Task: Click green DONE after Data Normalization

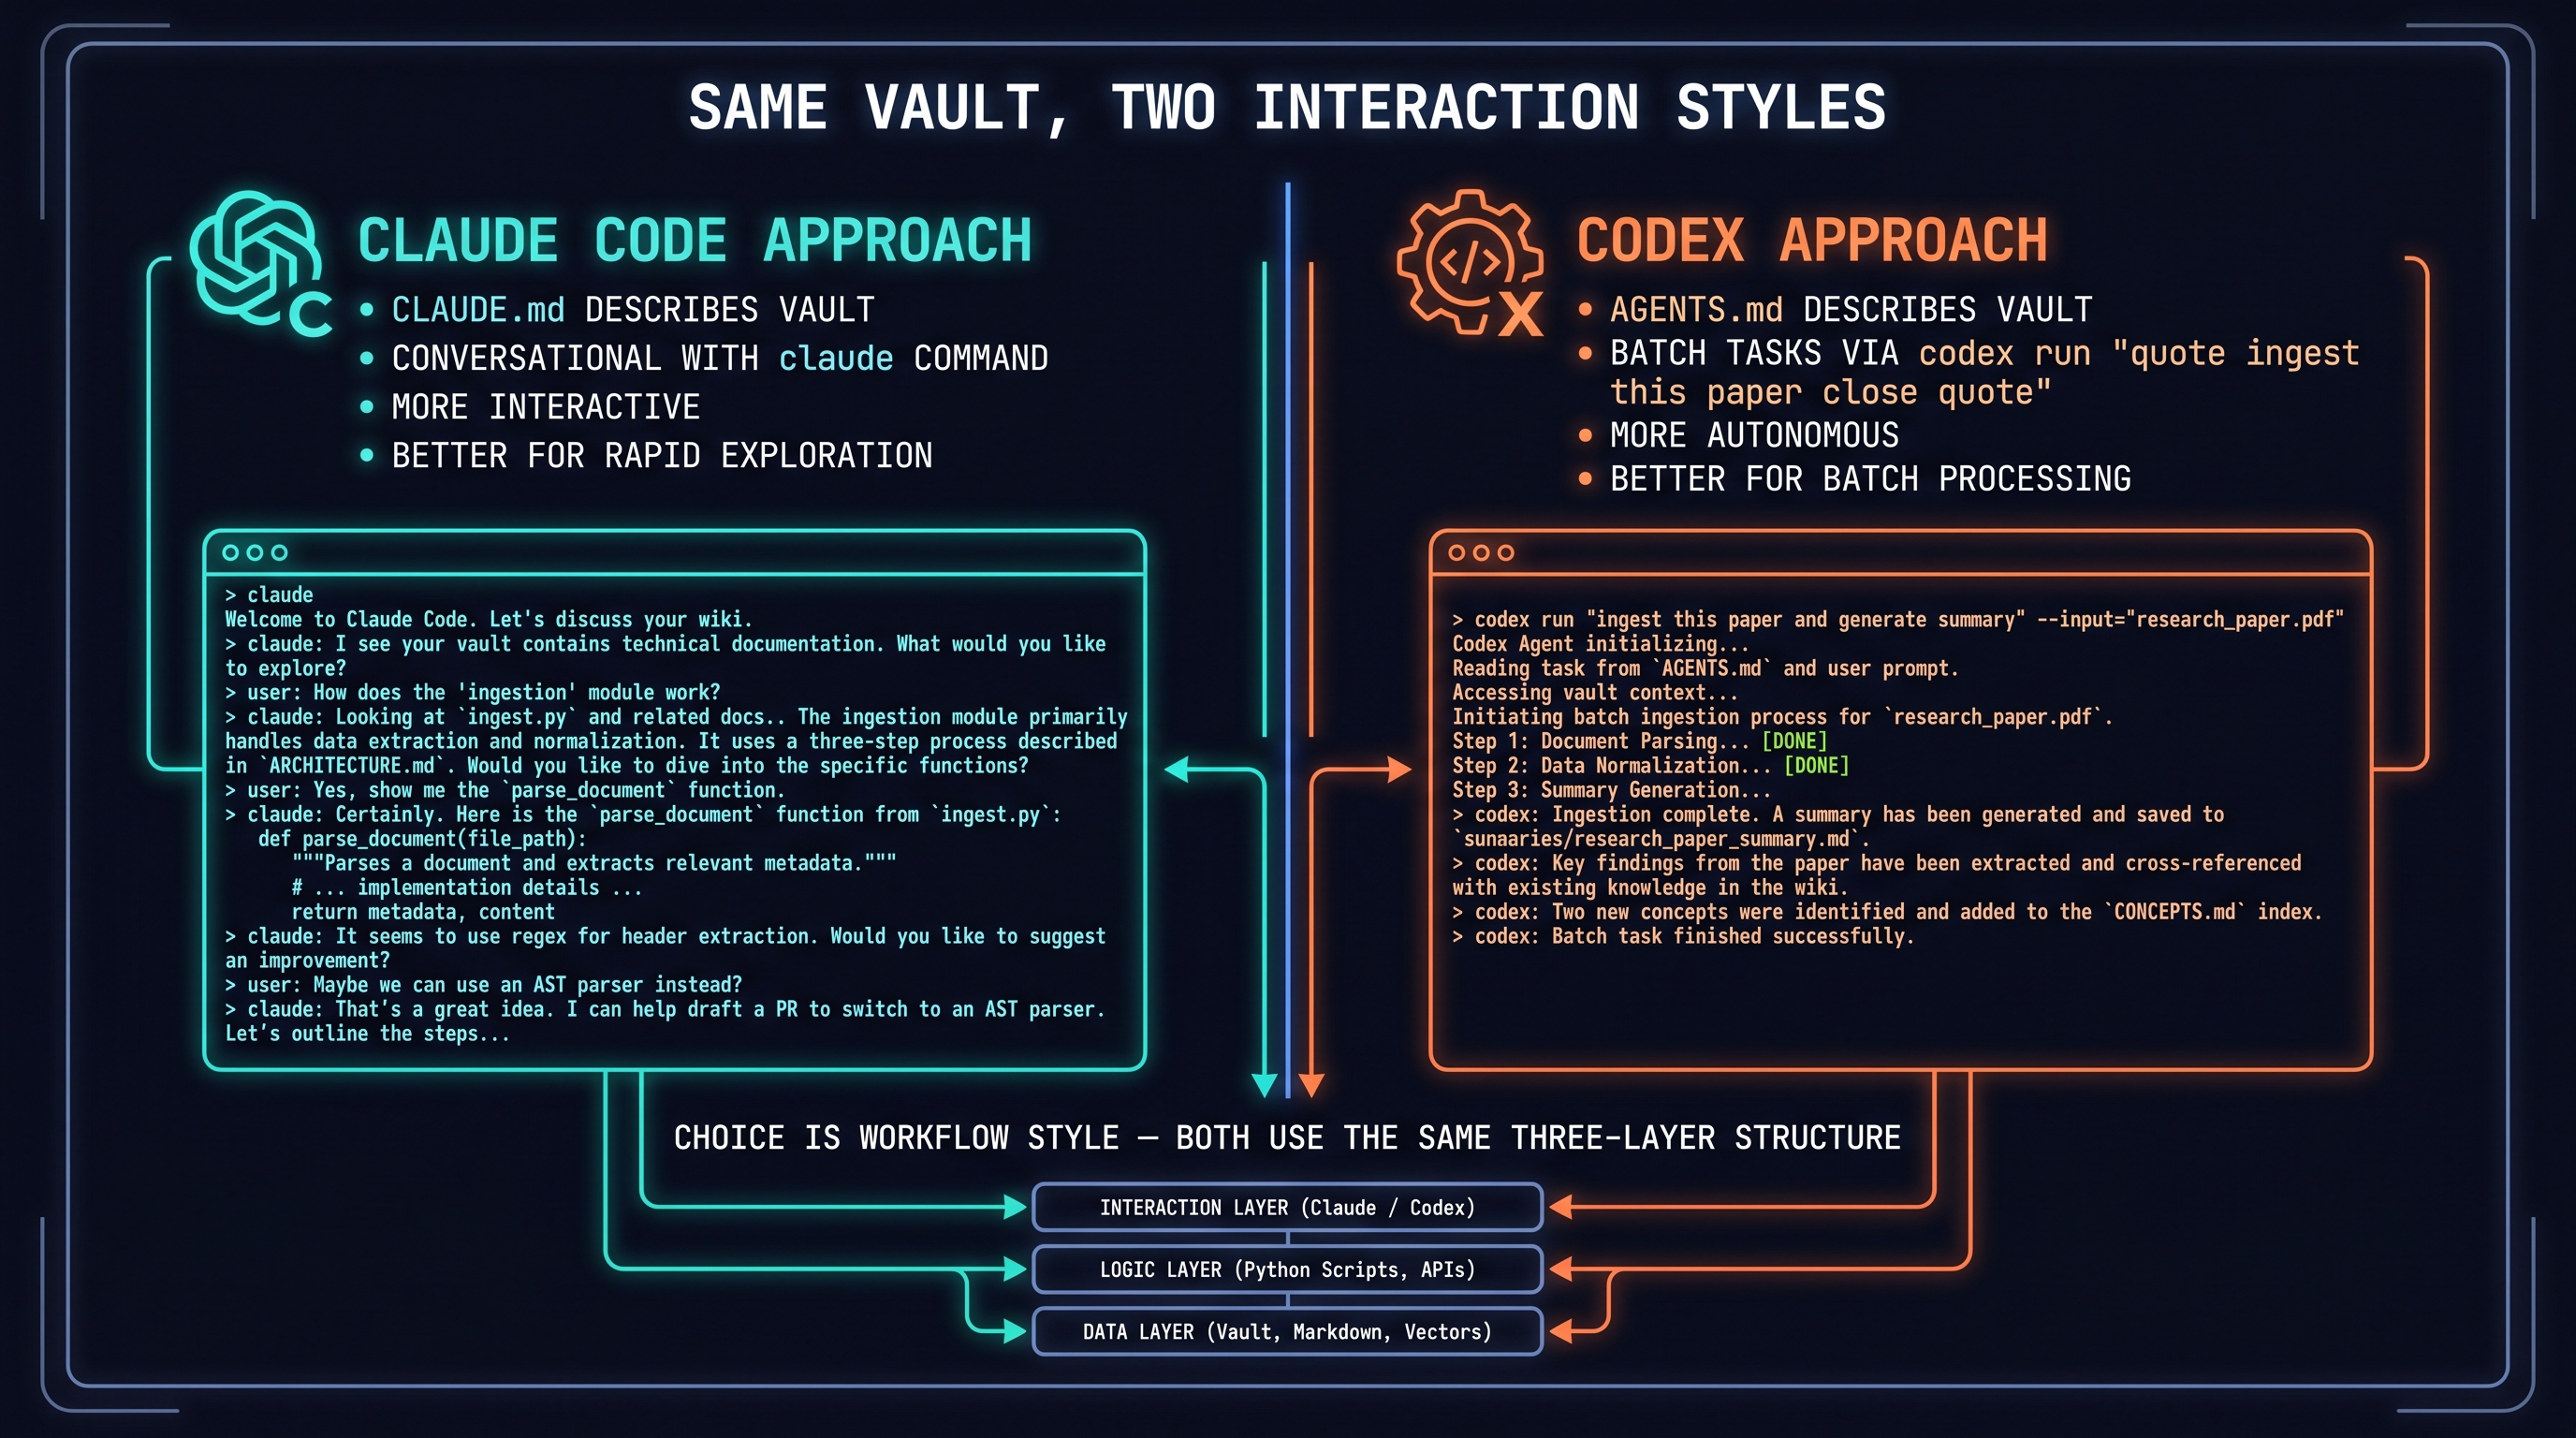Action: [x=1816, y=766]
